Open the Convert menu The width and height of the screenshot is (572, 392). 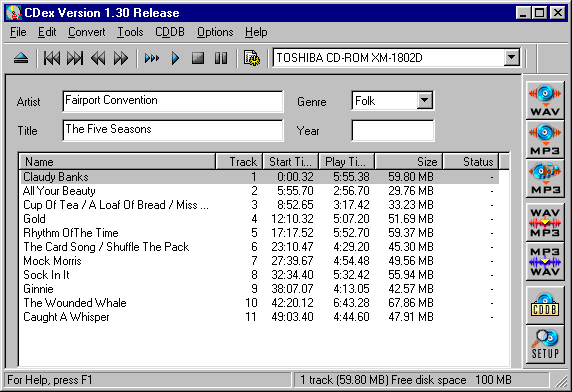(86, 32)
